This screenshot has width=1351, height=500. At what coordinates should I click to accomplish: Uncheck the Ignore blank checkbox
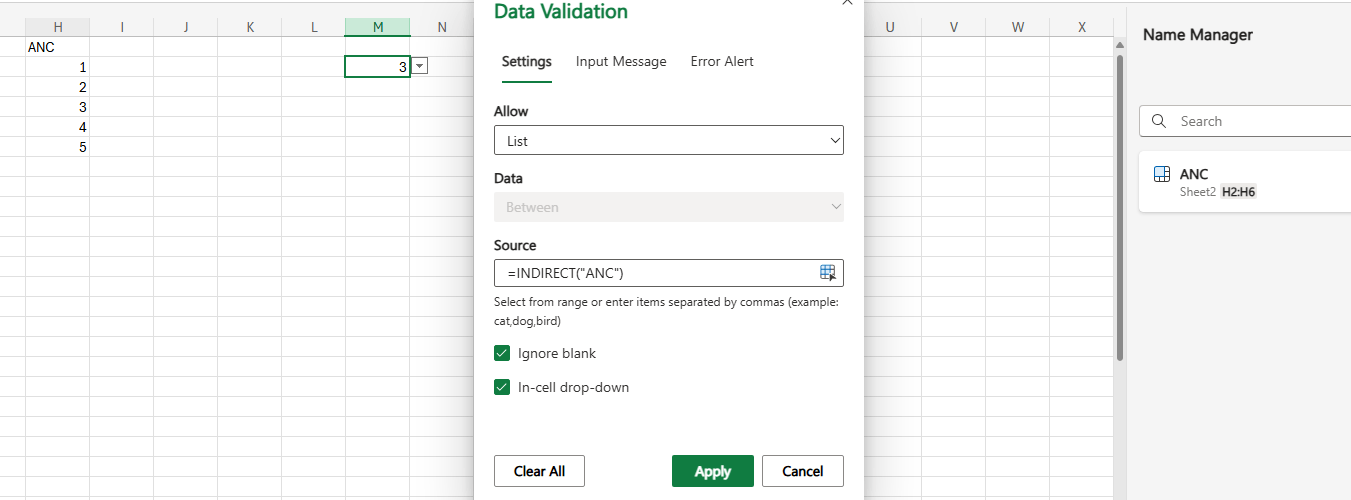coord(502,353)
